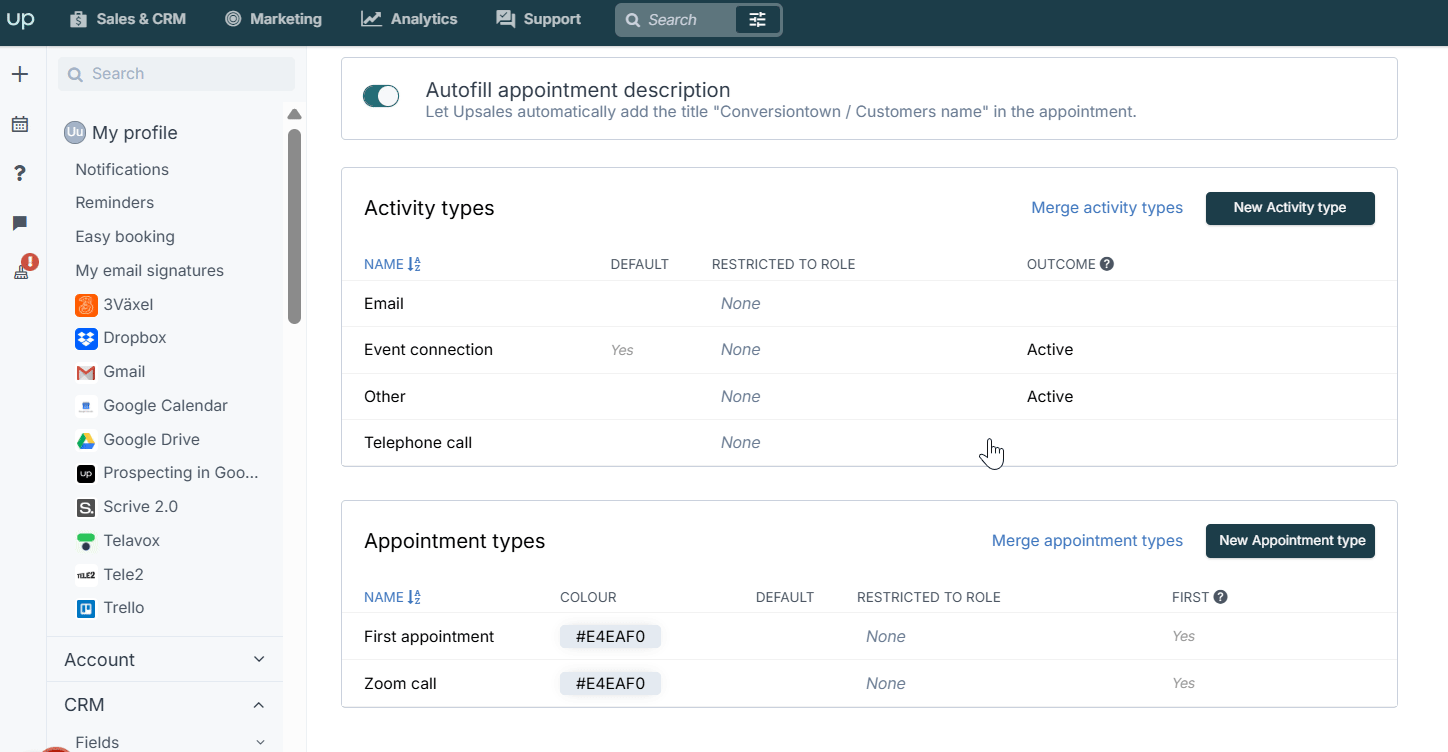Open the Support menu

coord(538,19)
